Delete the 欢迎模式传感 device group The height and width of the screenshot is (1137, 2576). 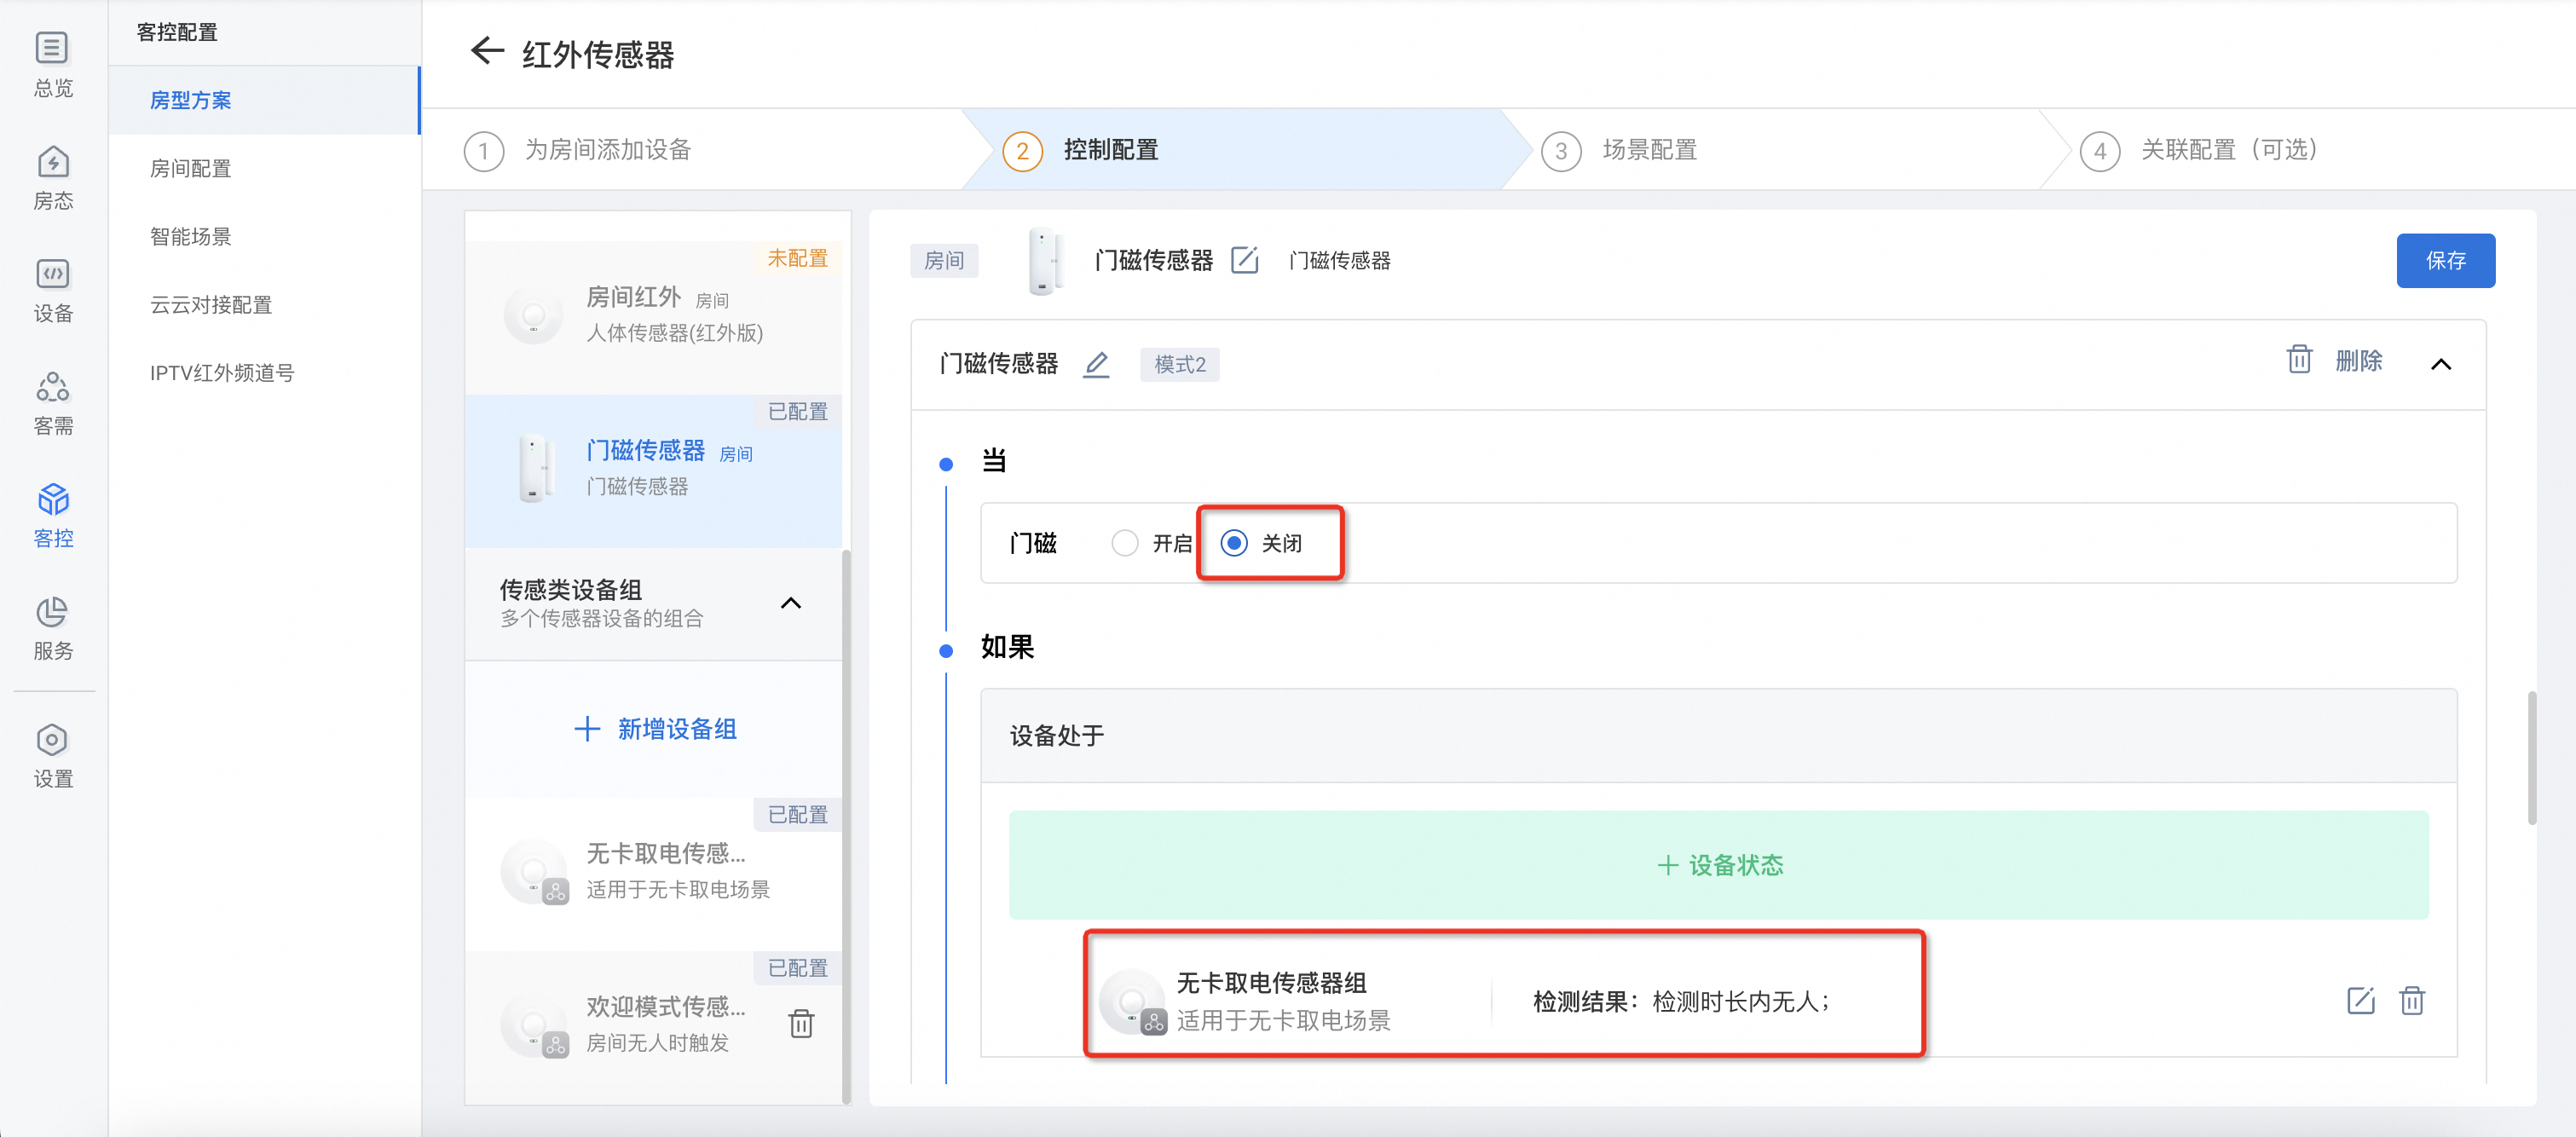point(801,1024)
